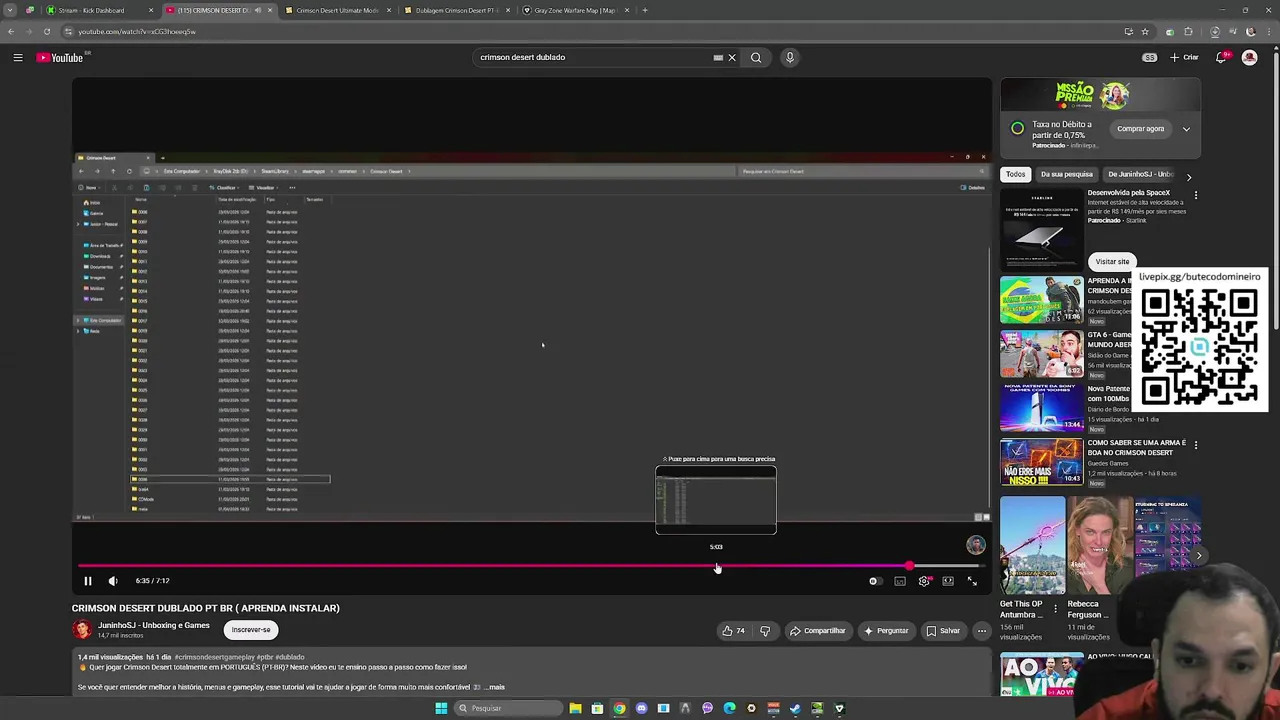Open options for COMO SABER SE UMA ARMA video

tap(1195, 445)
